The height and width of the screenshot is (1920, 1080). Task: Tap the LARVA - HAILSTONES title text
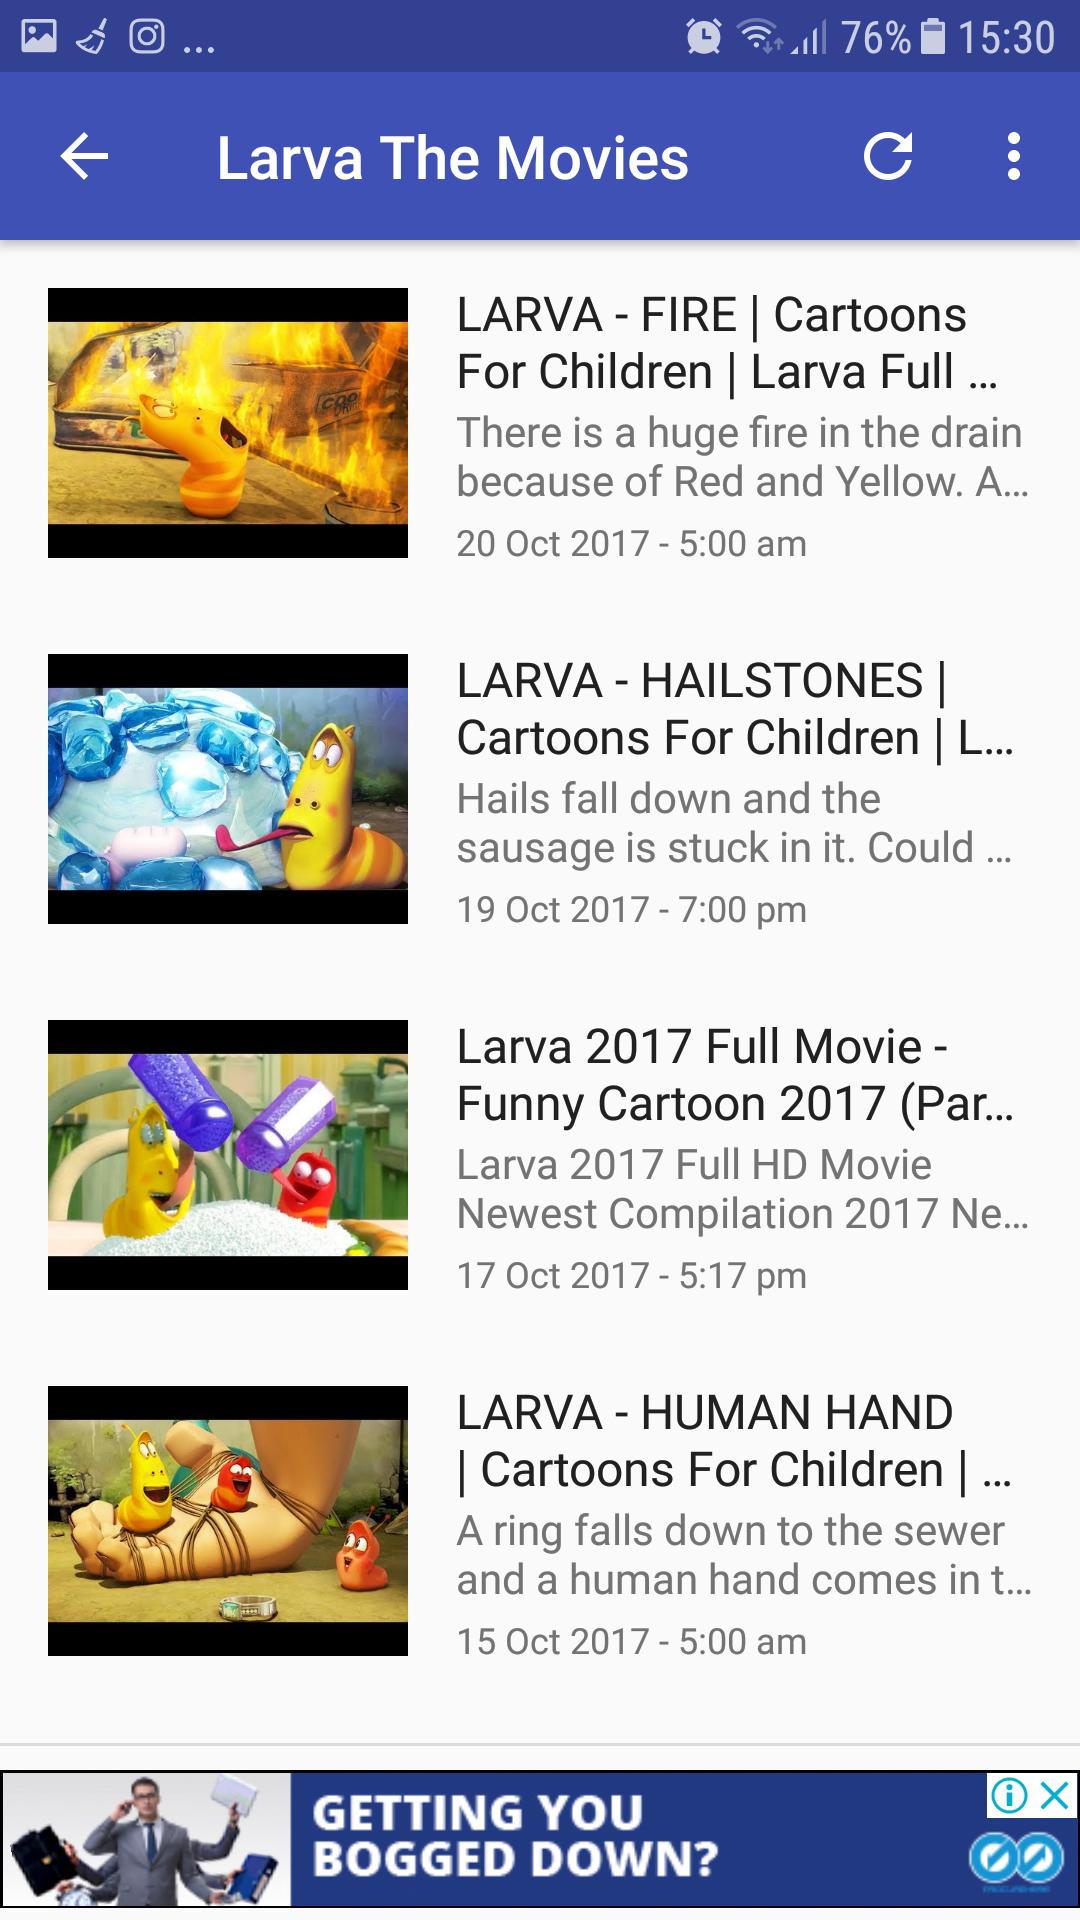tap(735, 709)
